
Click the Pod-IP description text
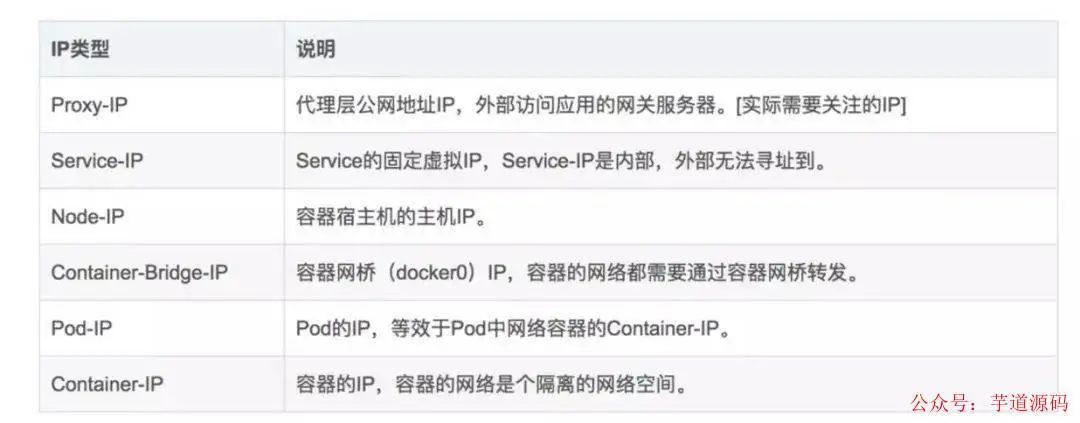[x=513, y=329]
